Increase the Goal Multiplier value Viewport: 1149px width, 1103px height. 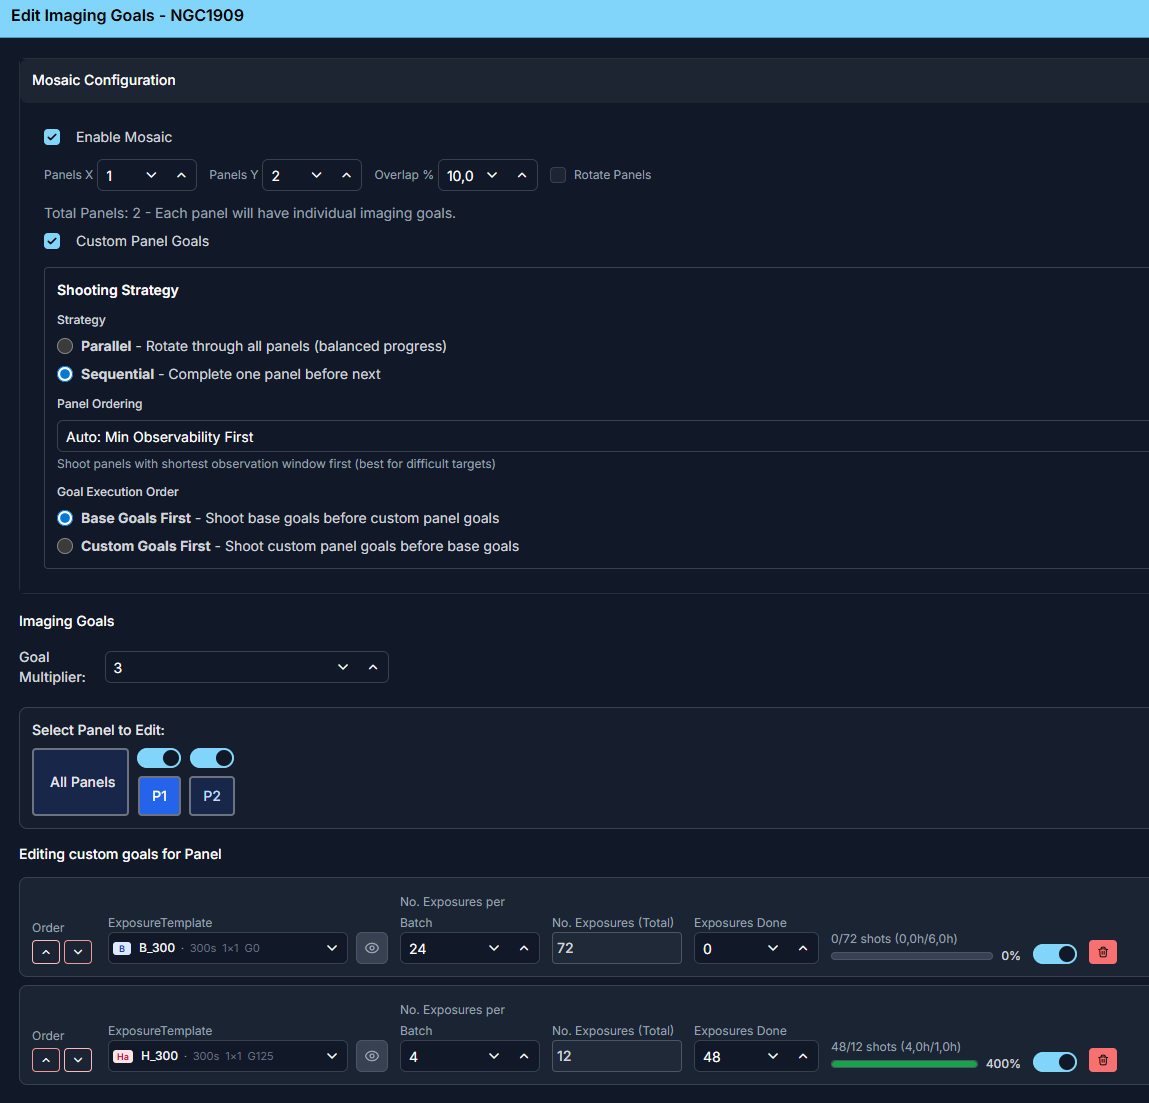373,667
